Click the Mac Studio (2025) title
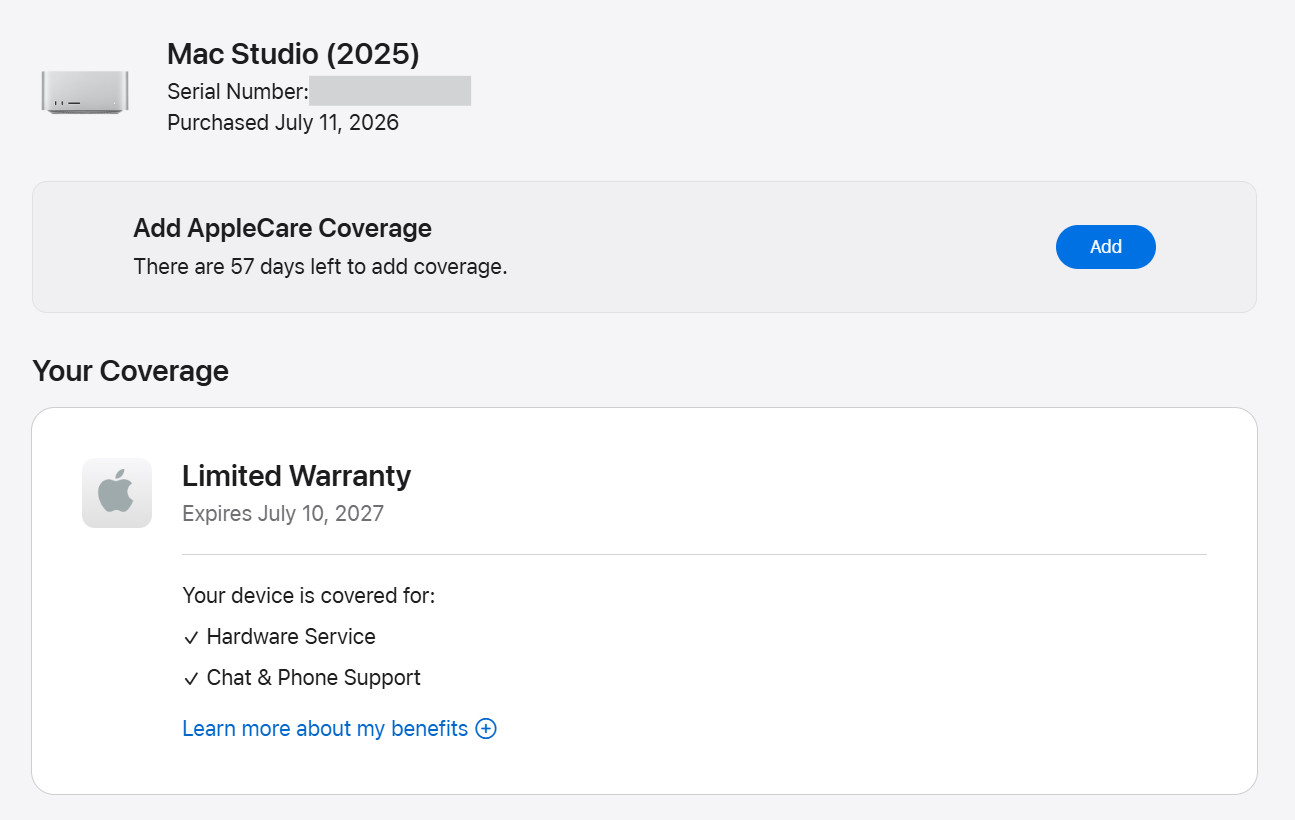 coord(293,53)
